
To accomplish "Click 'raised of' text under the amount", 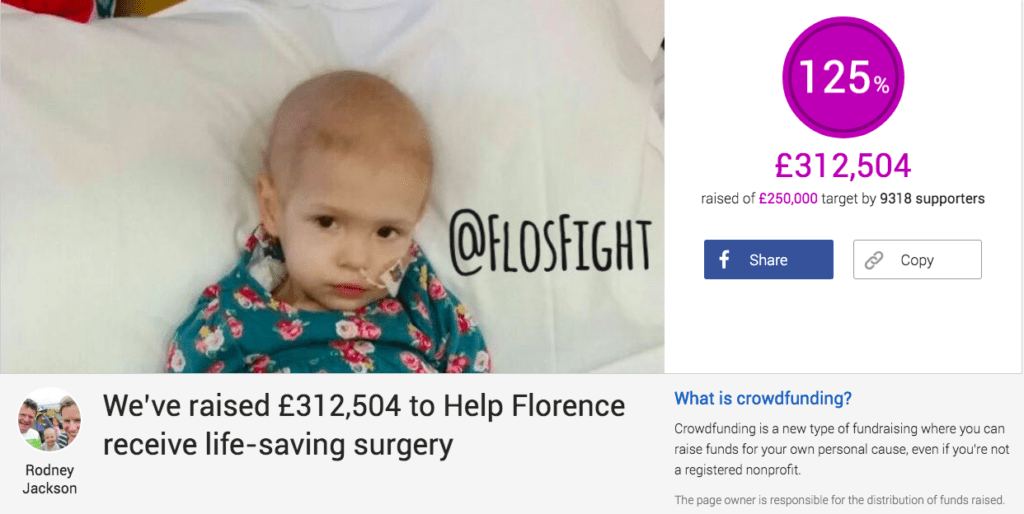I will pyautogui.click(x=728, y=199).
